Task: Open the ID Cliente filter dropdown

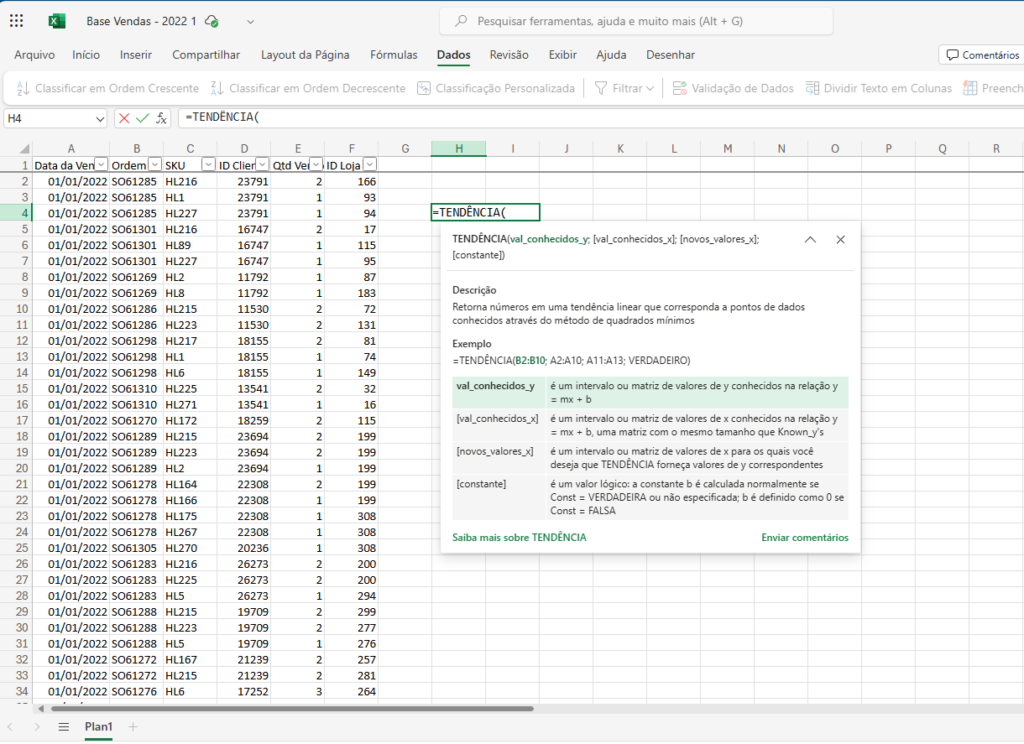Action: (x=262, y=165)
